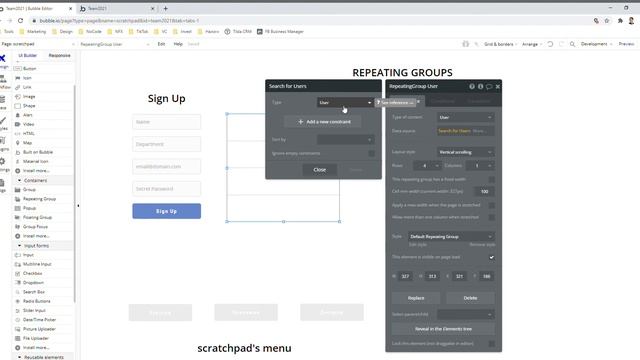Select the Group container element
Viewport: 640px width, 360px height.
[29, 190]
